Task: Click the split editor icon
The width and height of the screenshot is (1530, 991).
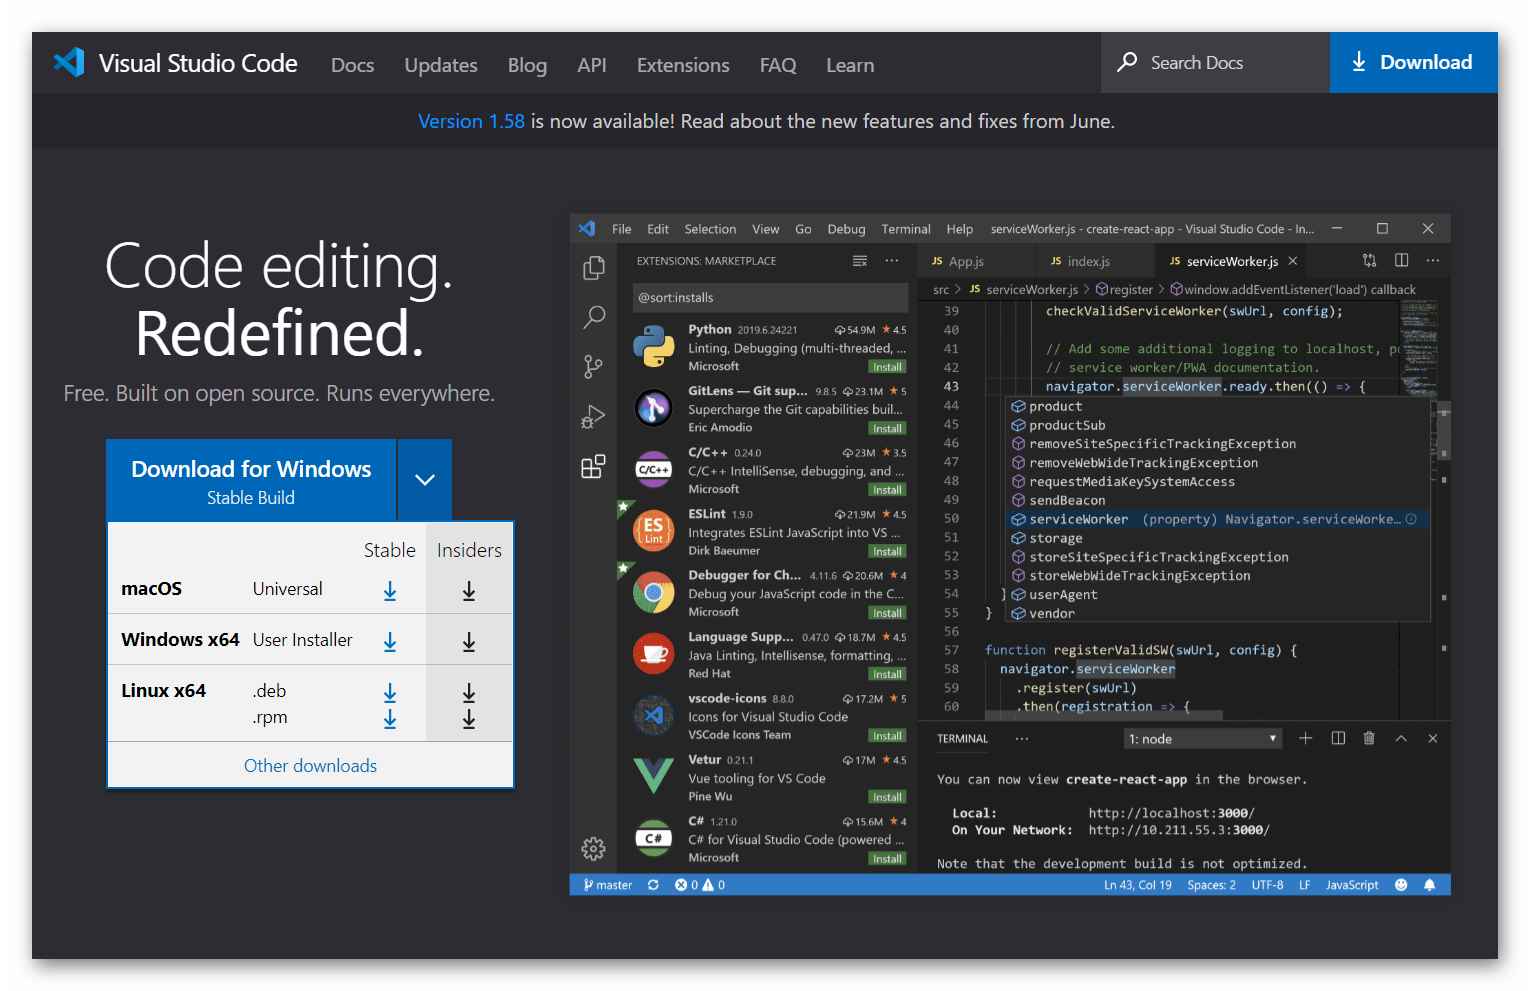Action: (1401, 260)
